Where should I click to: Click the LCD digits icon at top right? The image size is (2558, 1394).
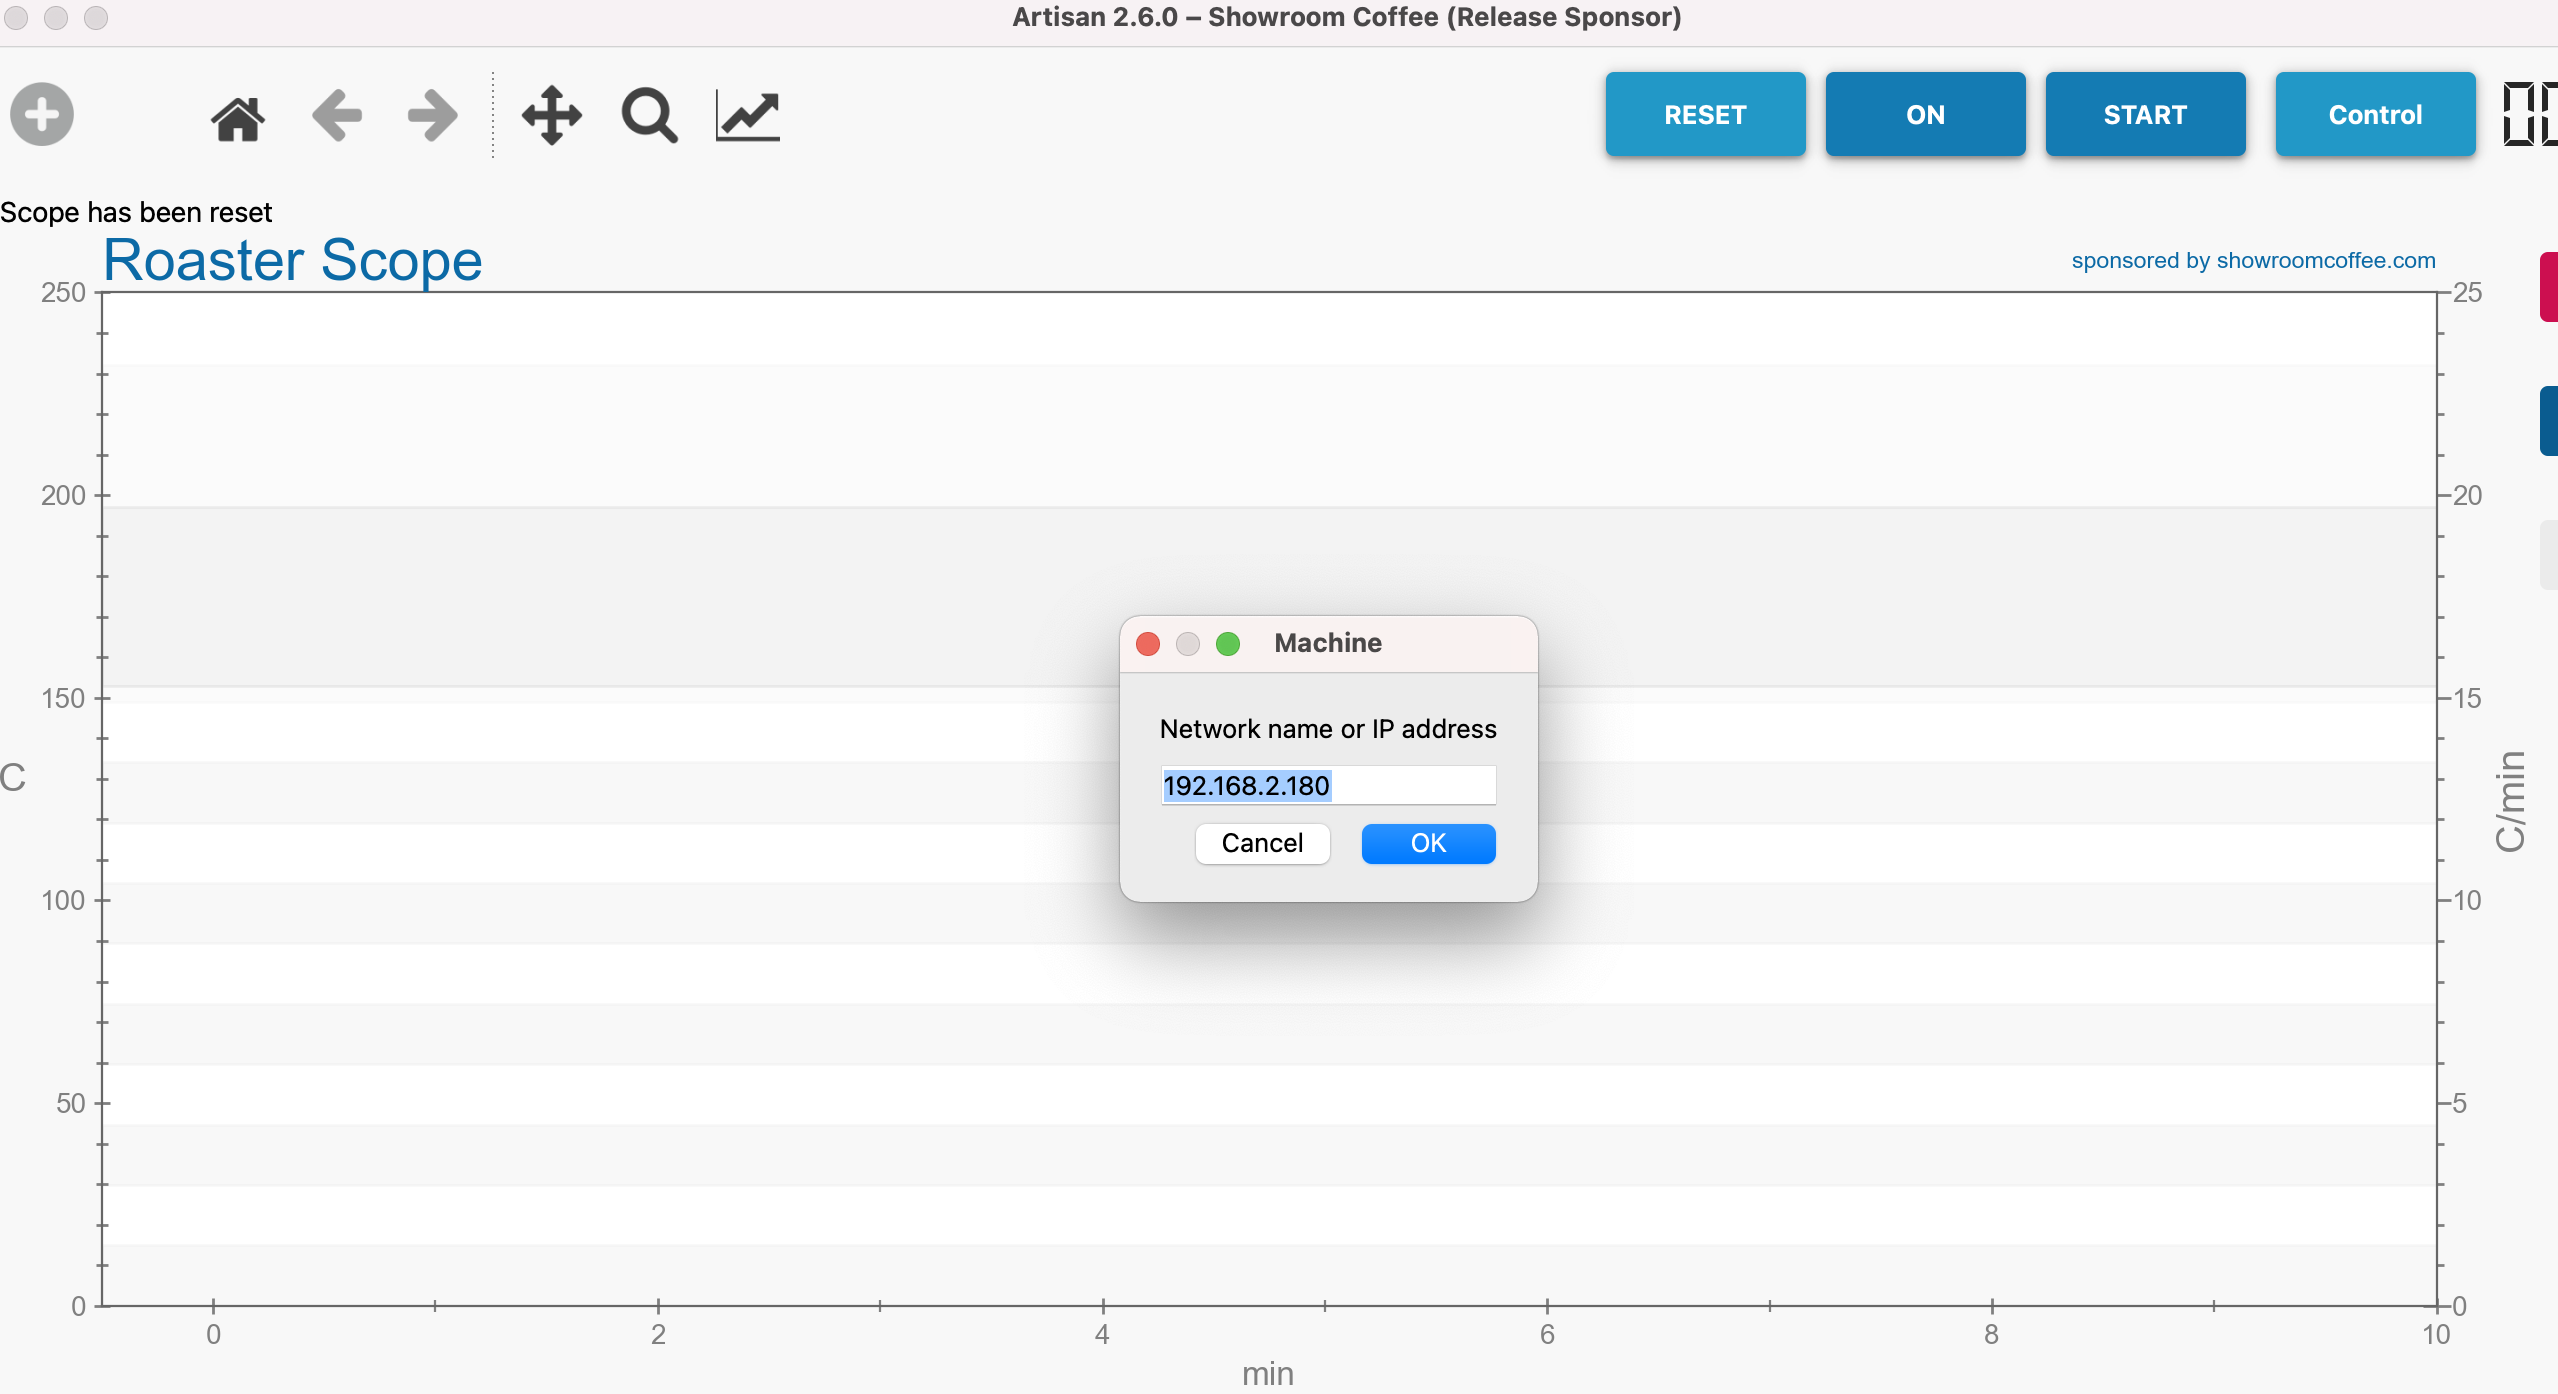tap(2528, 114)
